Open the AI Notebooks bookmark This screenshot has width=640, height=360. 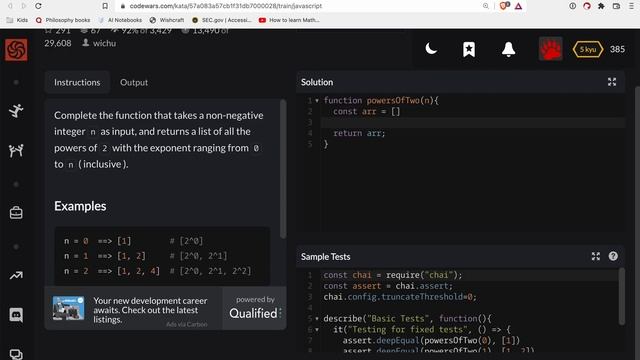pyautogui.click(x=120, y=20)
